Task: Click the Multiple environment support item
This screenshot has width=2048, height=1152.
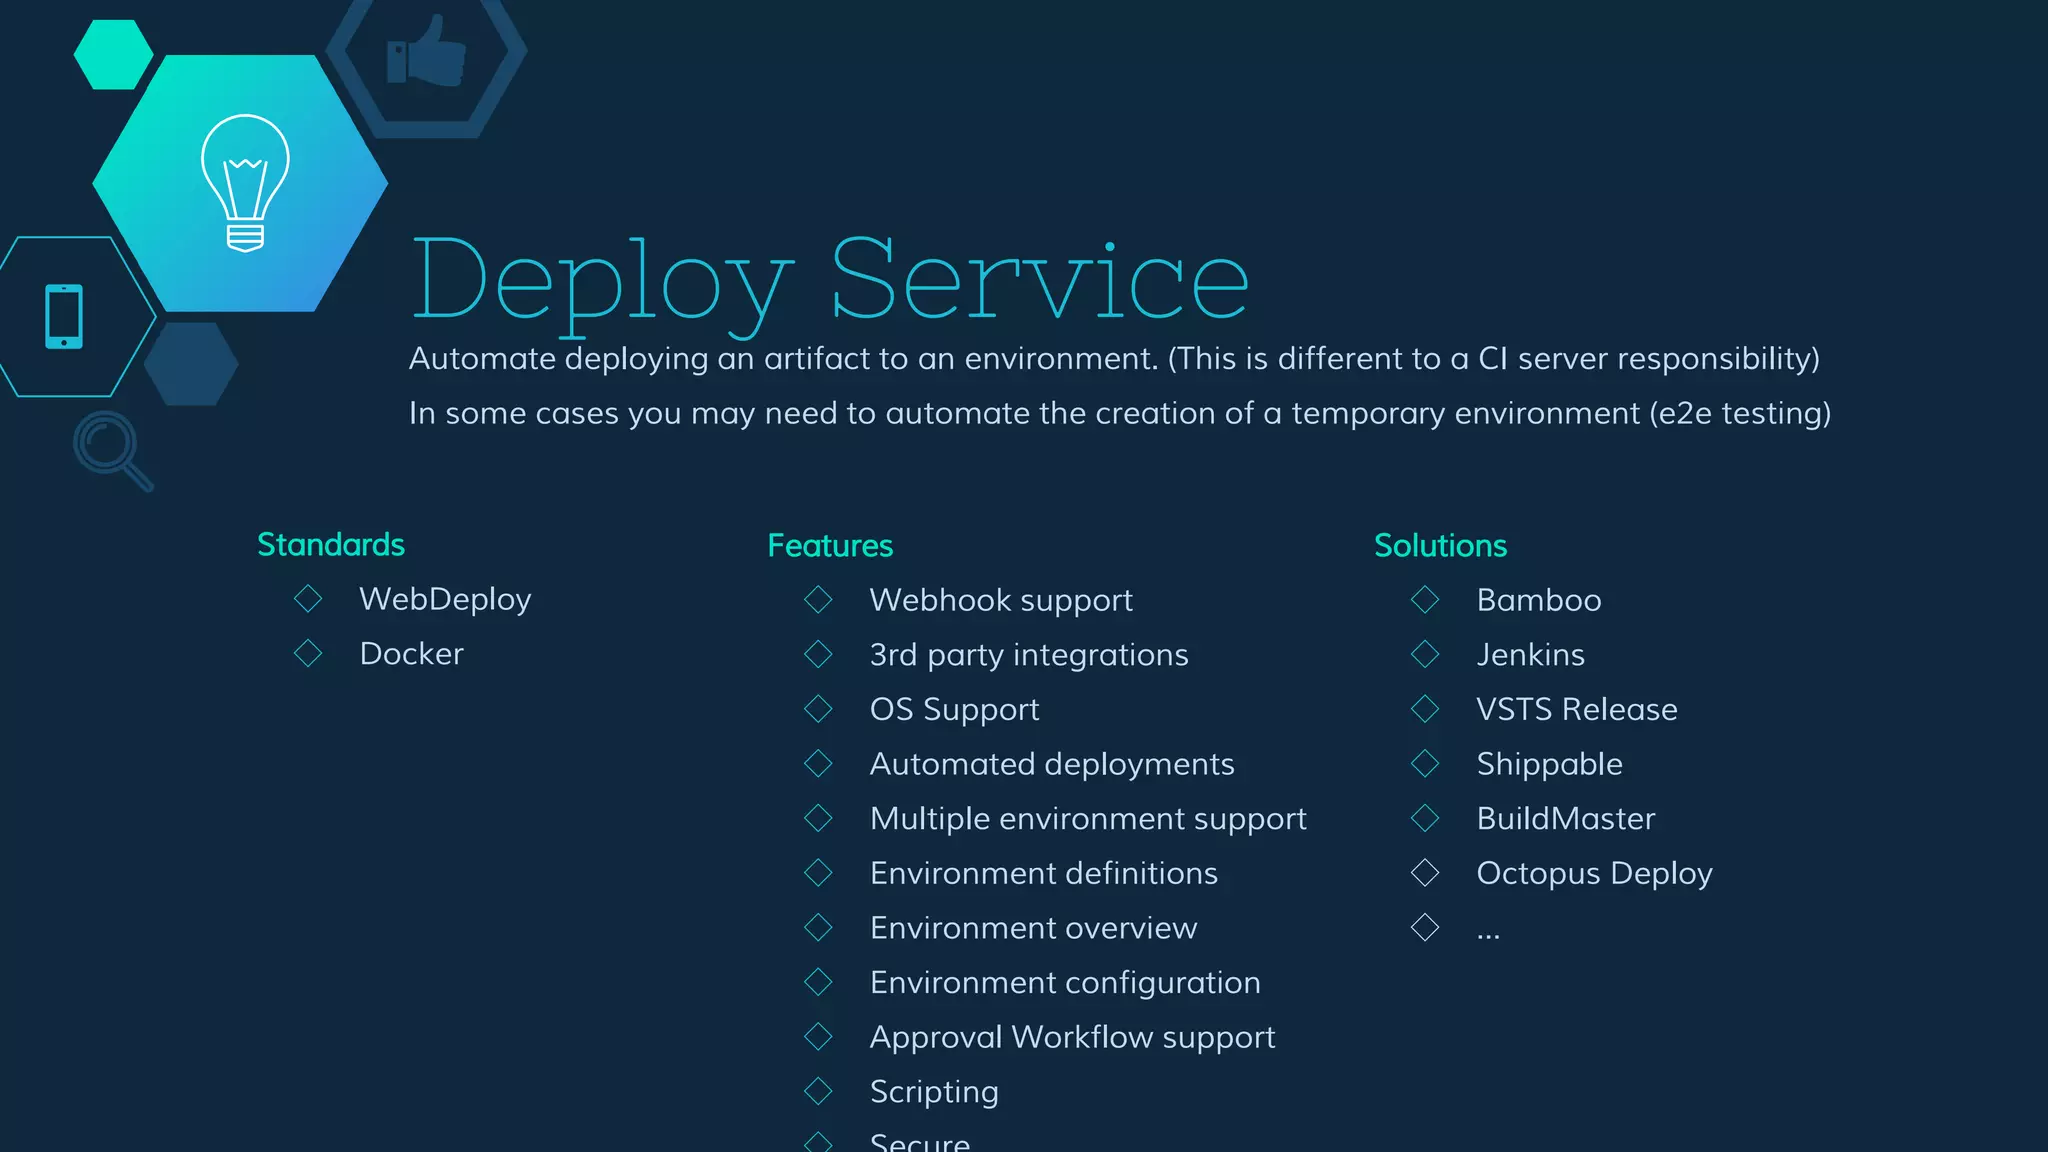Action: pos(1088,819)
